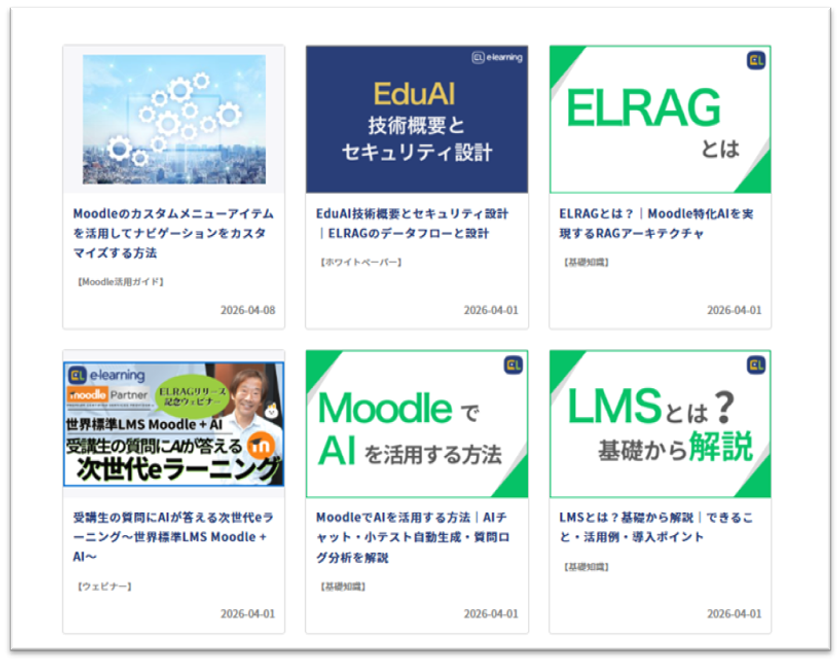Click 【基礎知識】 tag under LMSとは article
This screenshot has height=662, width=840.
click(x=586, y=567)
